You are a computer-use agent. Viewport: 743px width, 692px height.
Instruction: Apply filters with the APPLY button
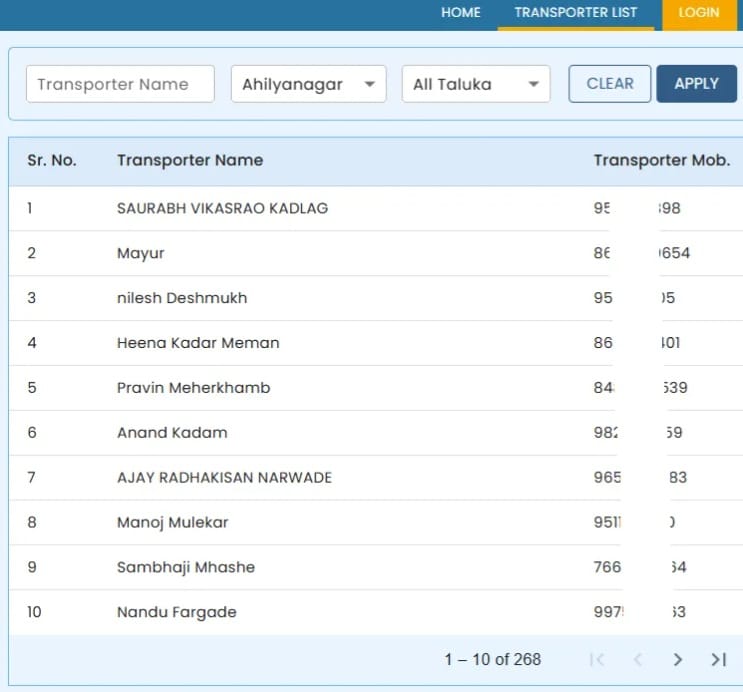[697, 84]
